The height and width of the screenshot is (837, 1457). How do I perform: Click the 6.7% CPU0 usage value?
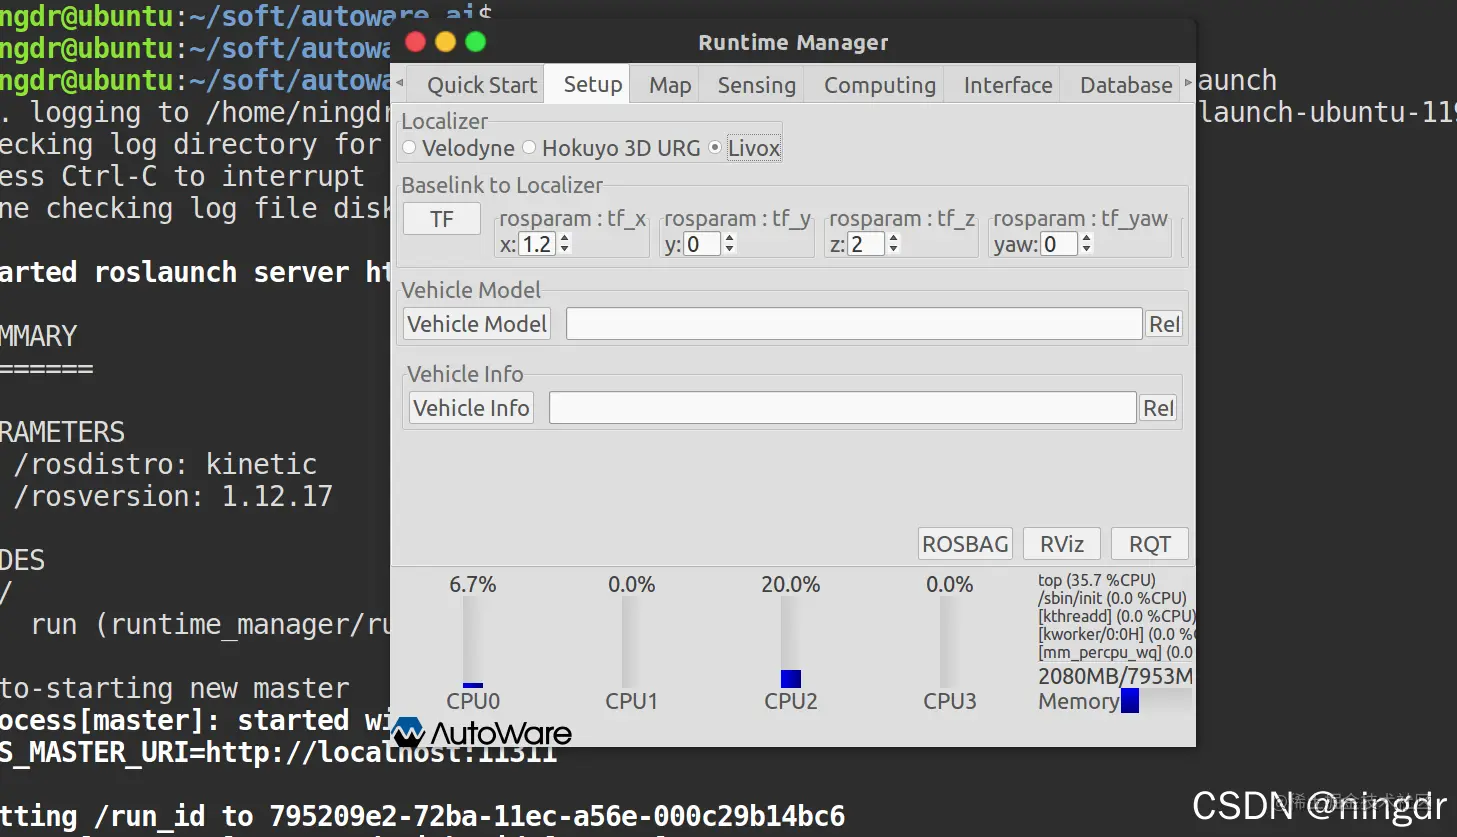point(473,584)
